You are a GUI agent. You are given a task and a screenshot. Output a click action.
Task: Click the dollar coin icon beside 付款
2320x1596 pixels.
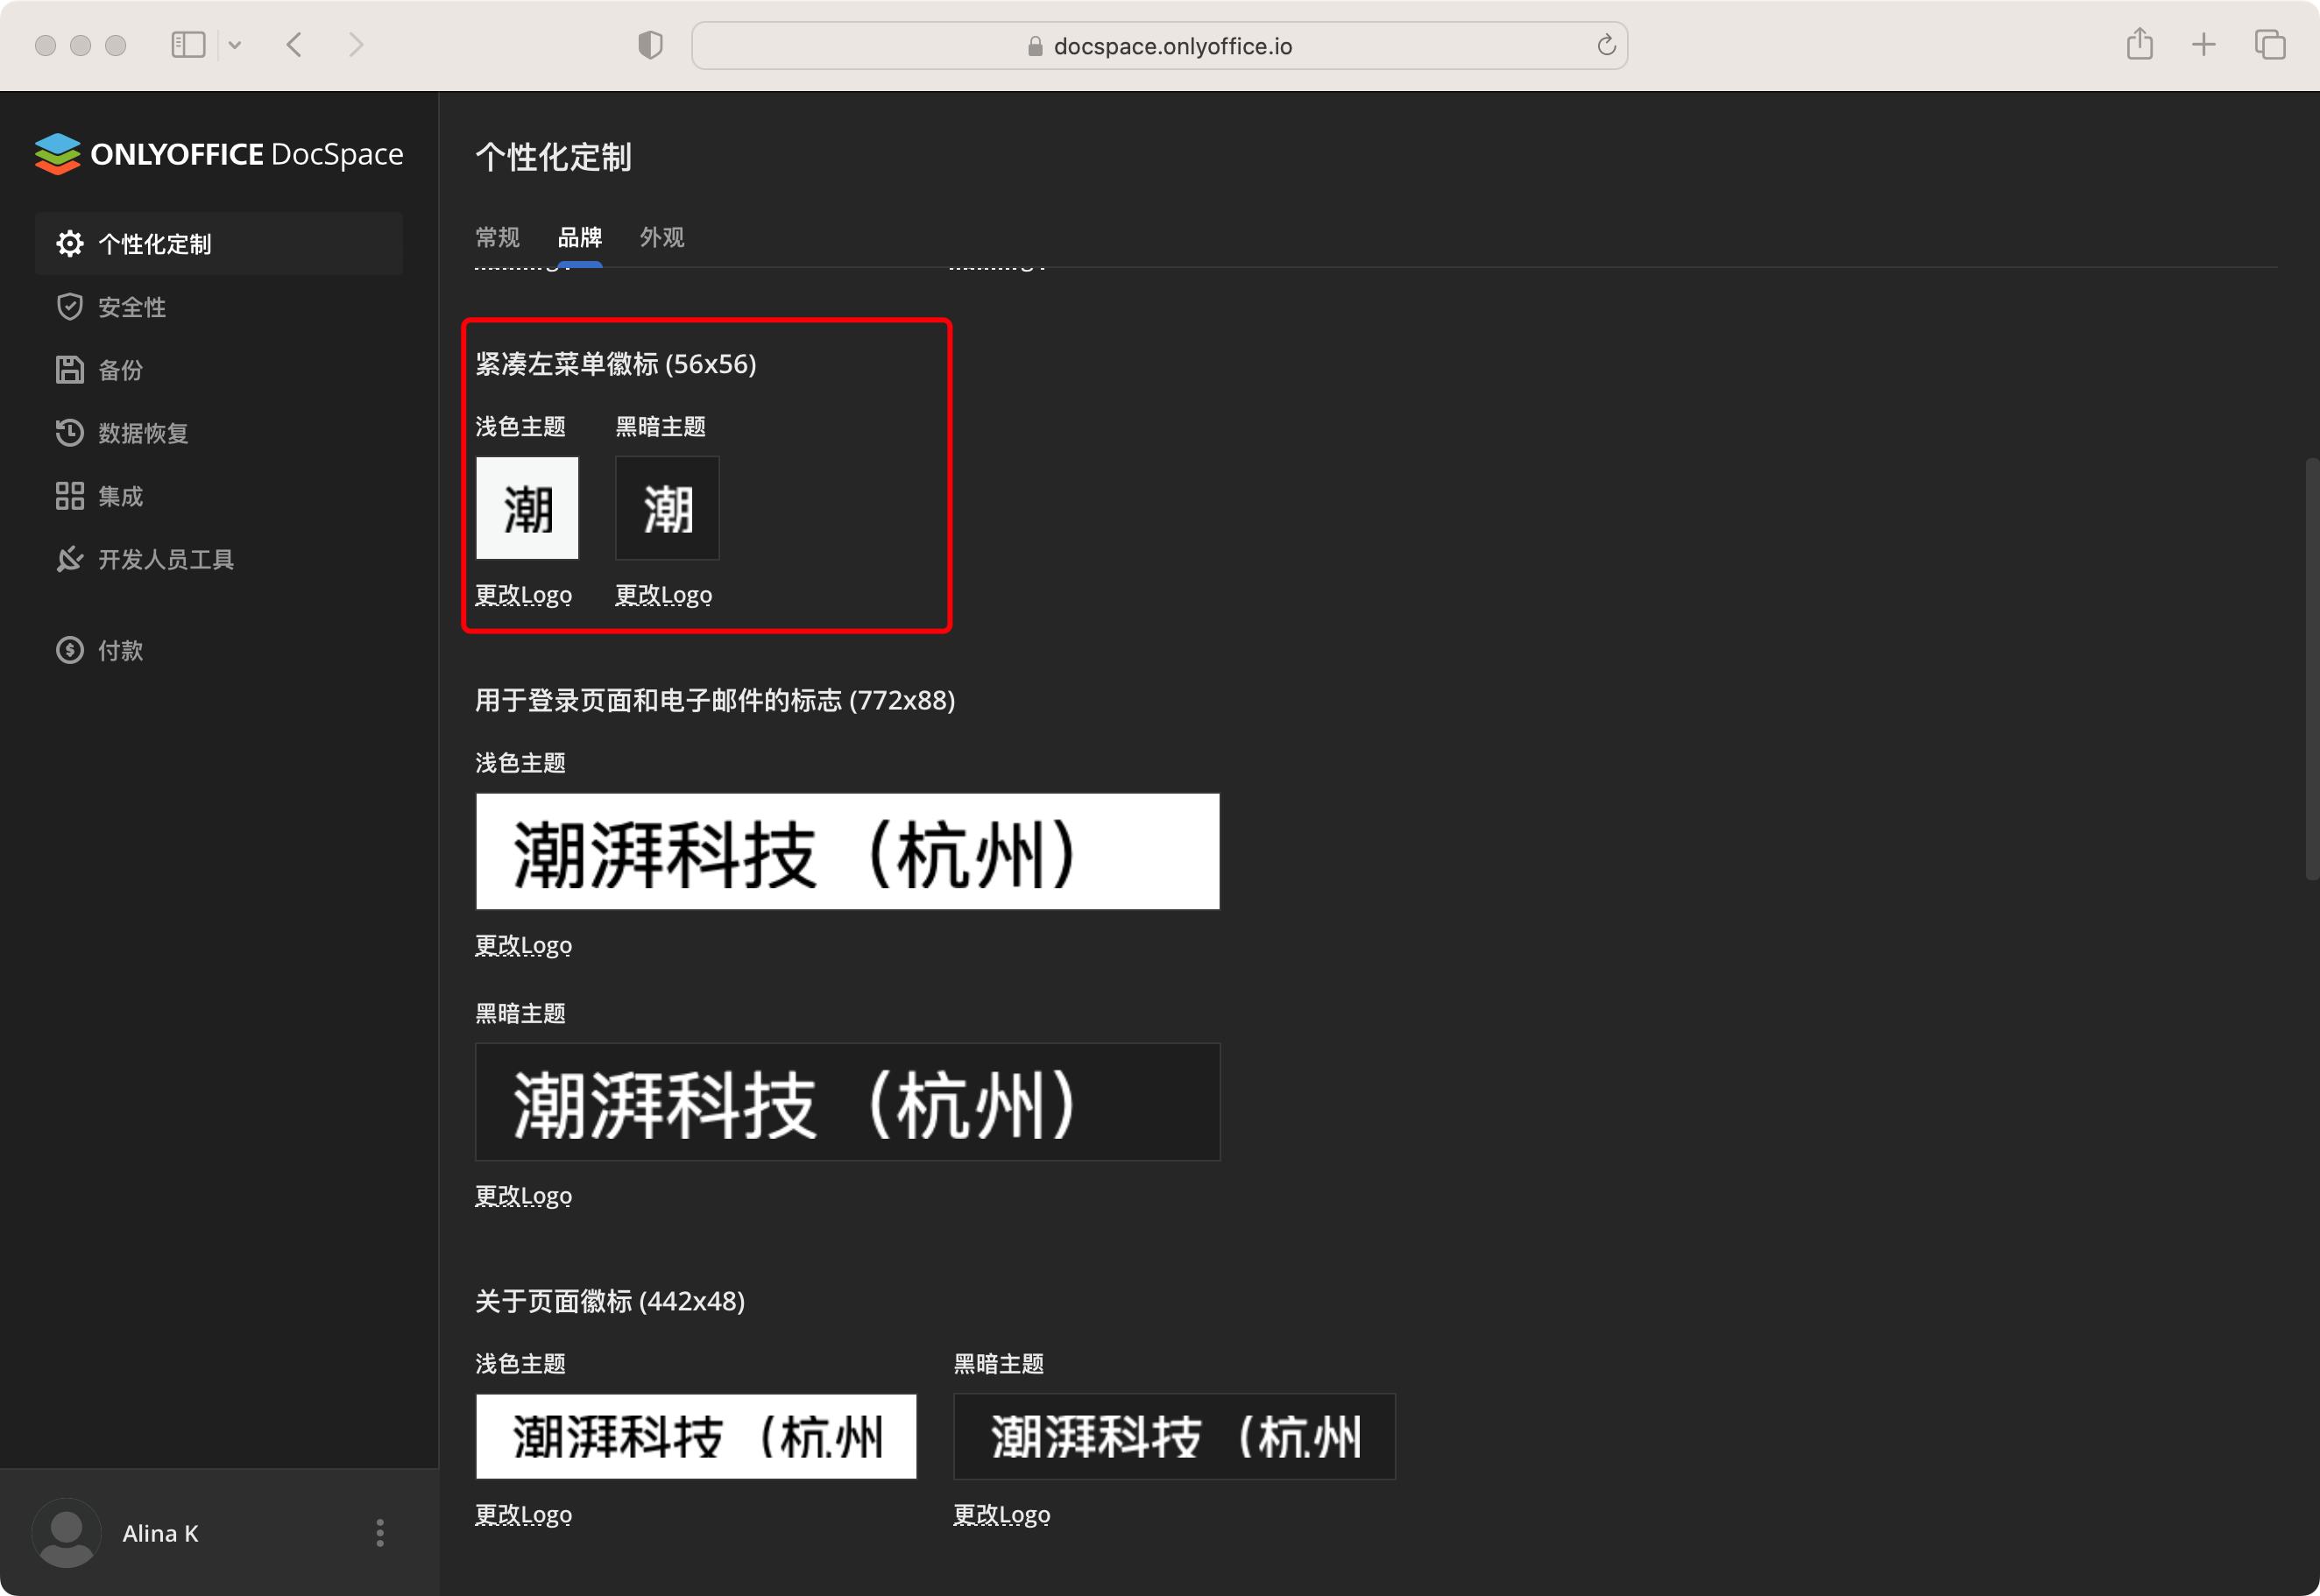coord(69,650)
